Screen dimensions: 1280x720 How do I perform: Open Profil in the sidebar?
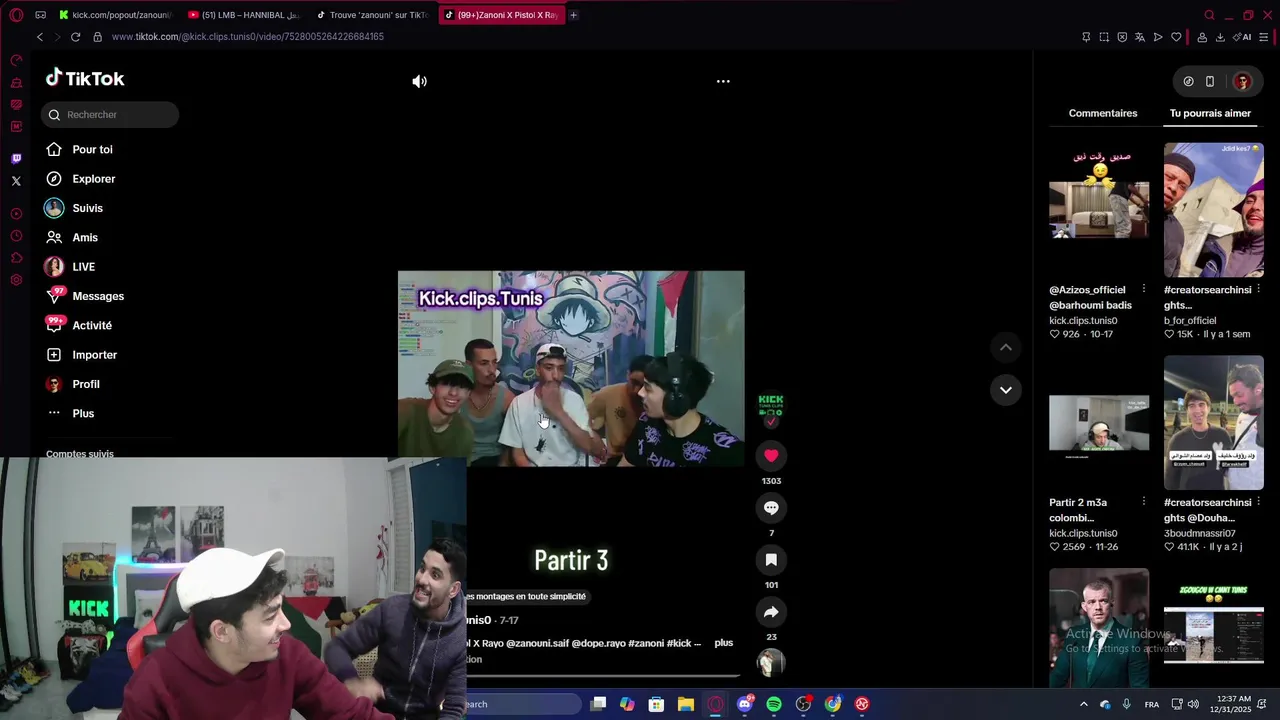point(86,384)
